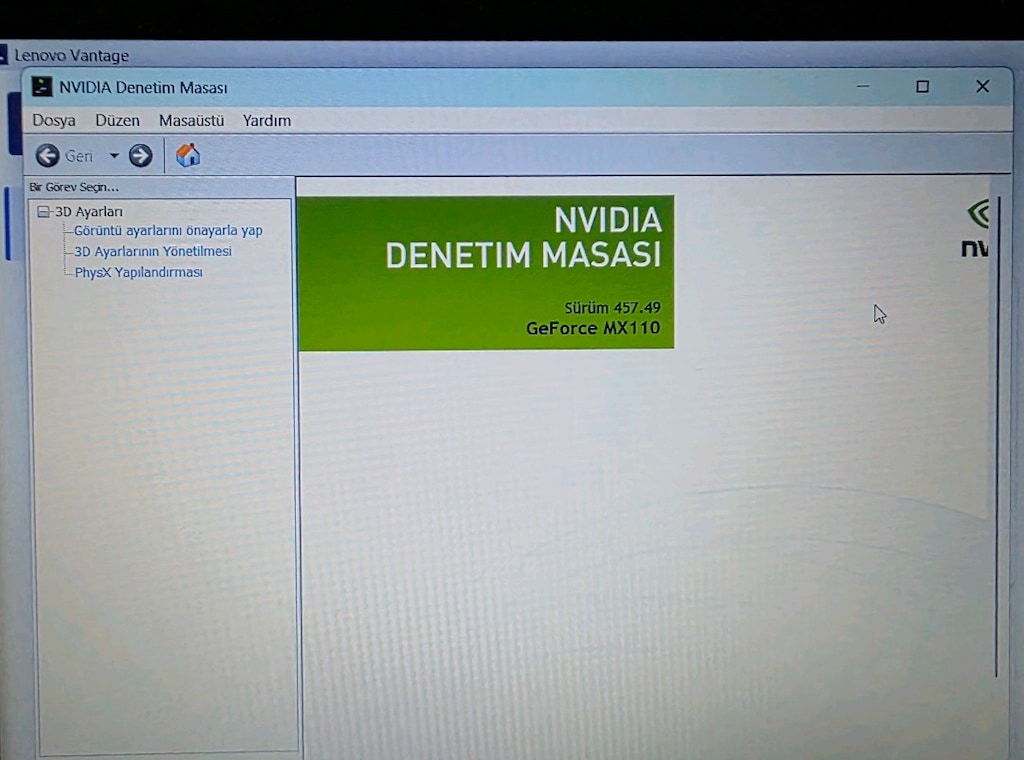Click the NVIDIA Denetim Masası green banner
Image resolution: width=1024 pixels, height=760 pixels.
[486, 272]
